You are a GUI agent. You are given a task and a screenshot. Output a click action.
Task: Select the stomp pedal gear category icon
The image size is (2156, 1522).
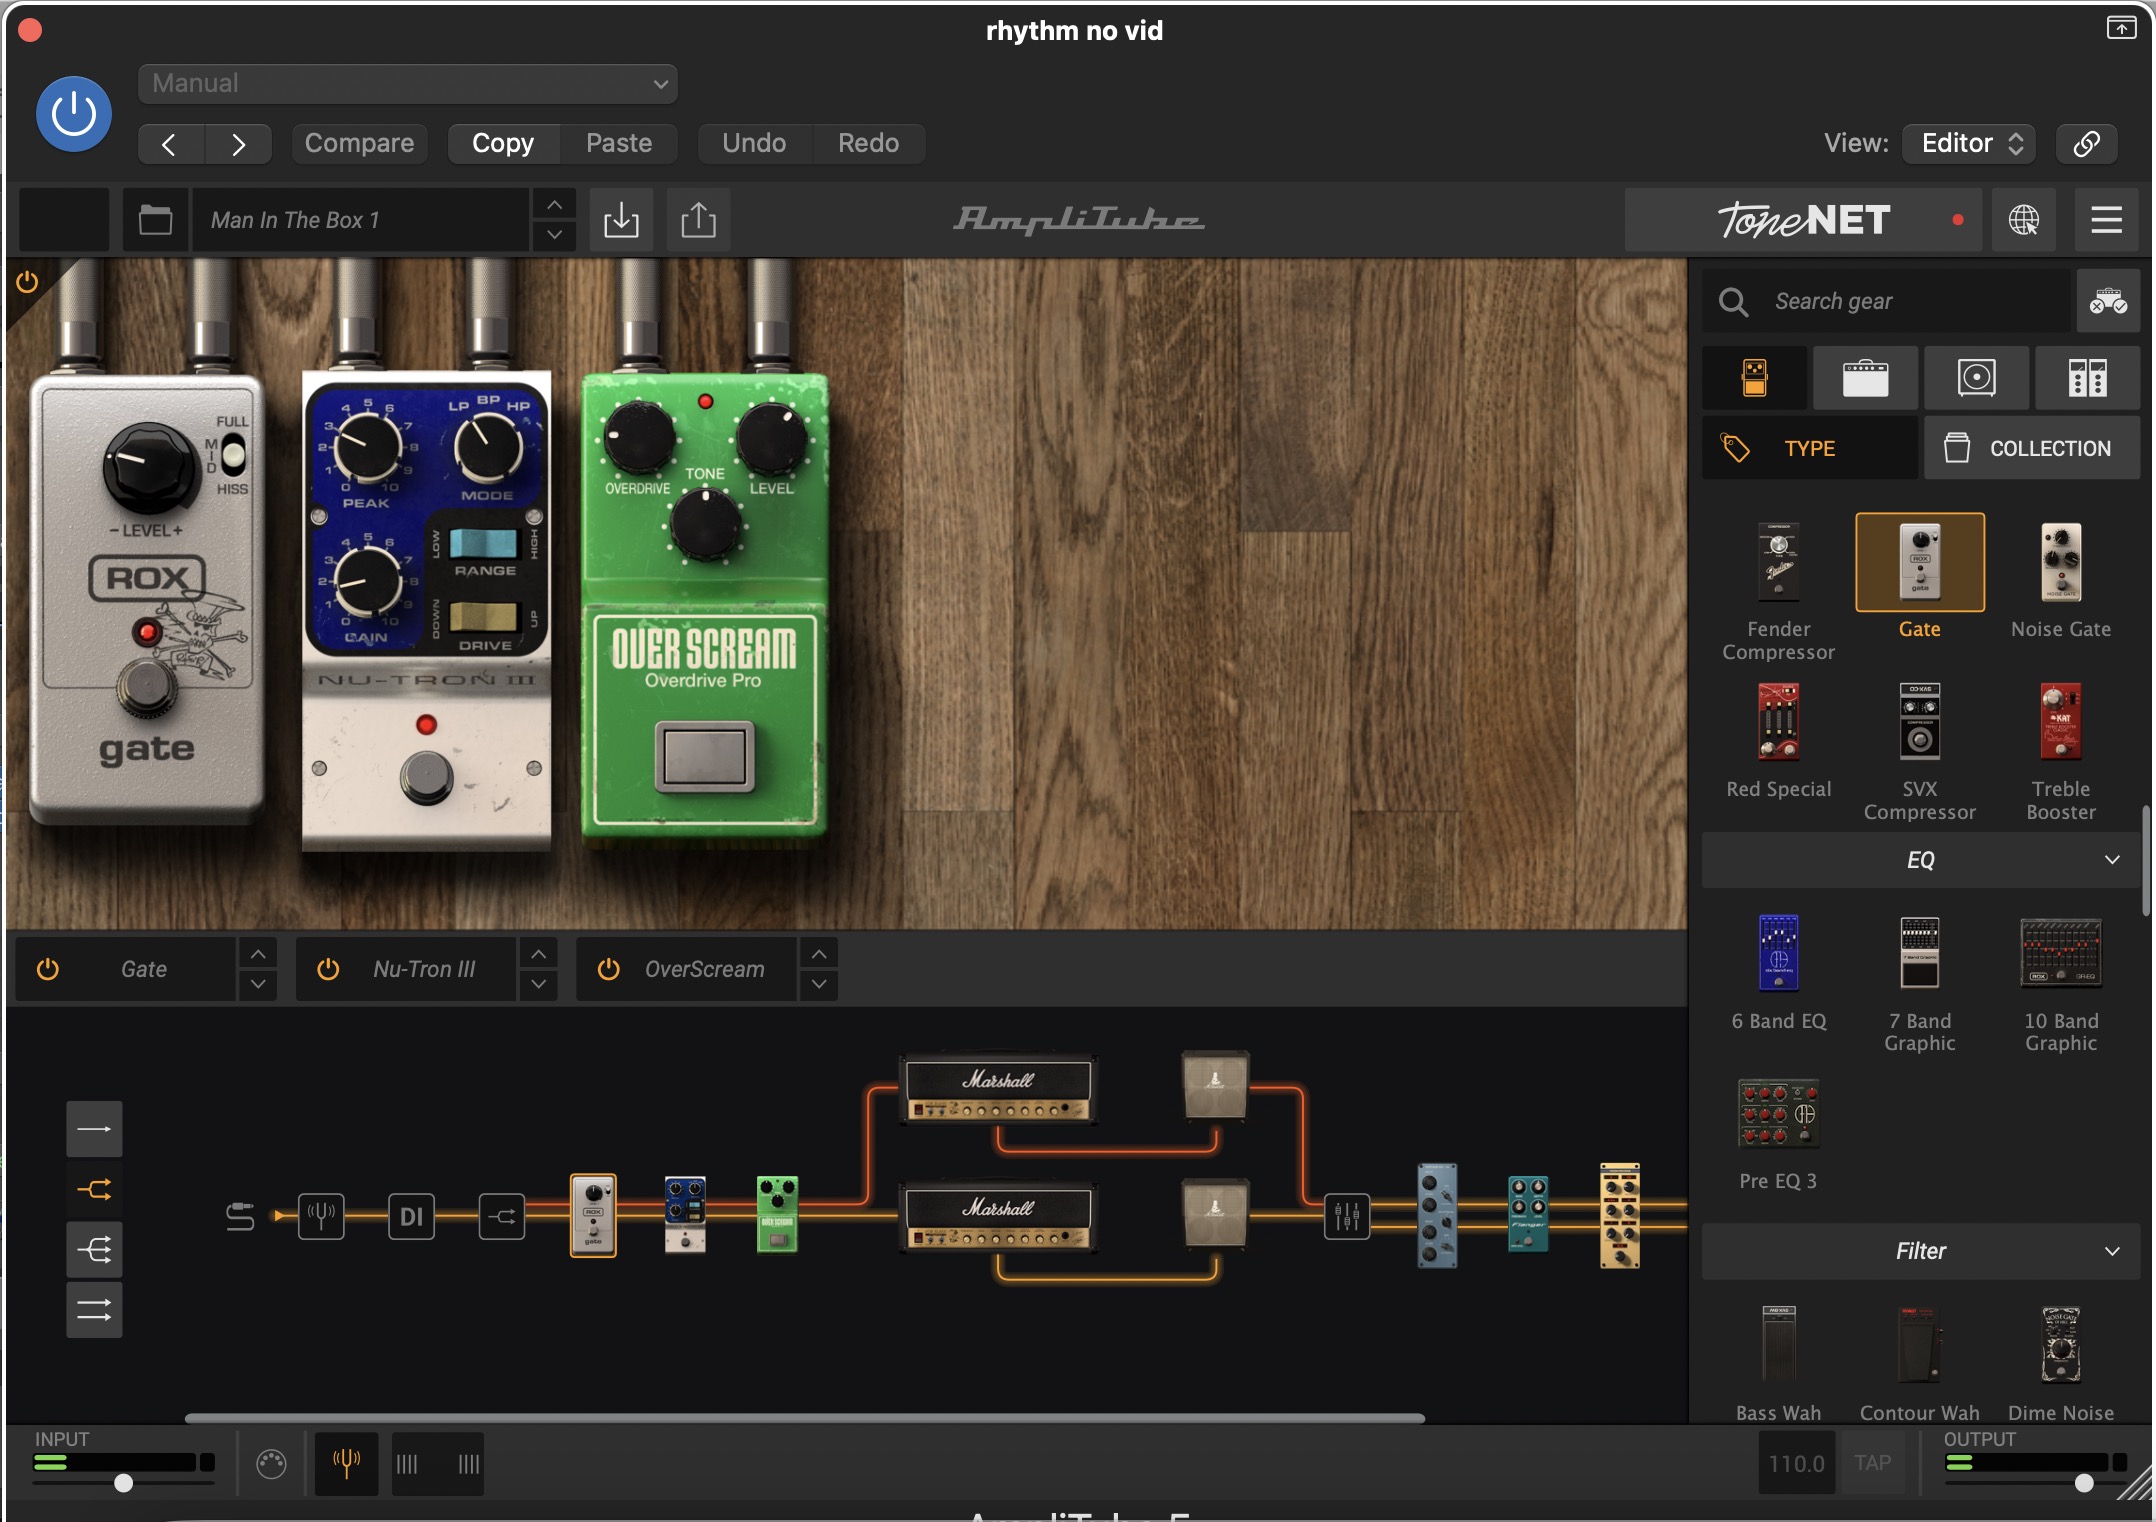pyautogui.click(x=1755, y=378)
